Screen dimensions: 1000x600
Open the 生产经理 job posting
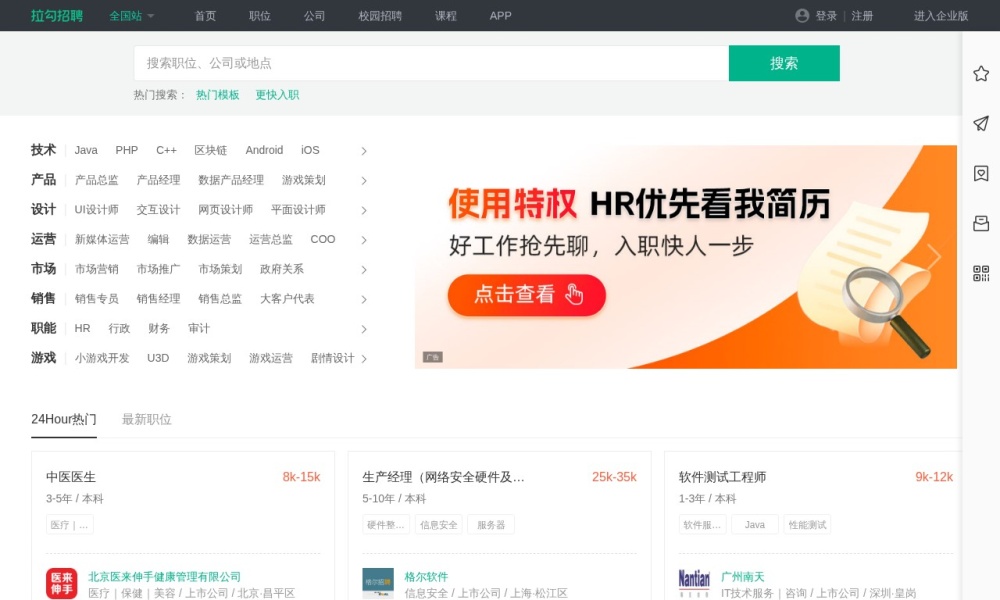443,477
